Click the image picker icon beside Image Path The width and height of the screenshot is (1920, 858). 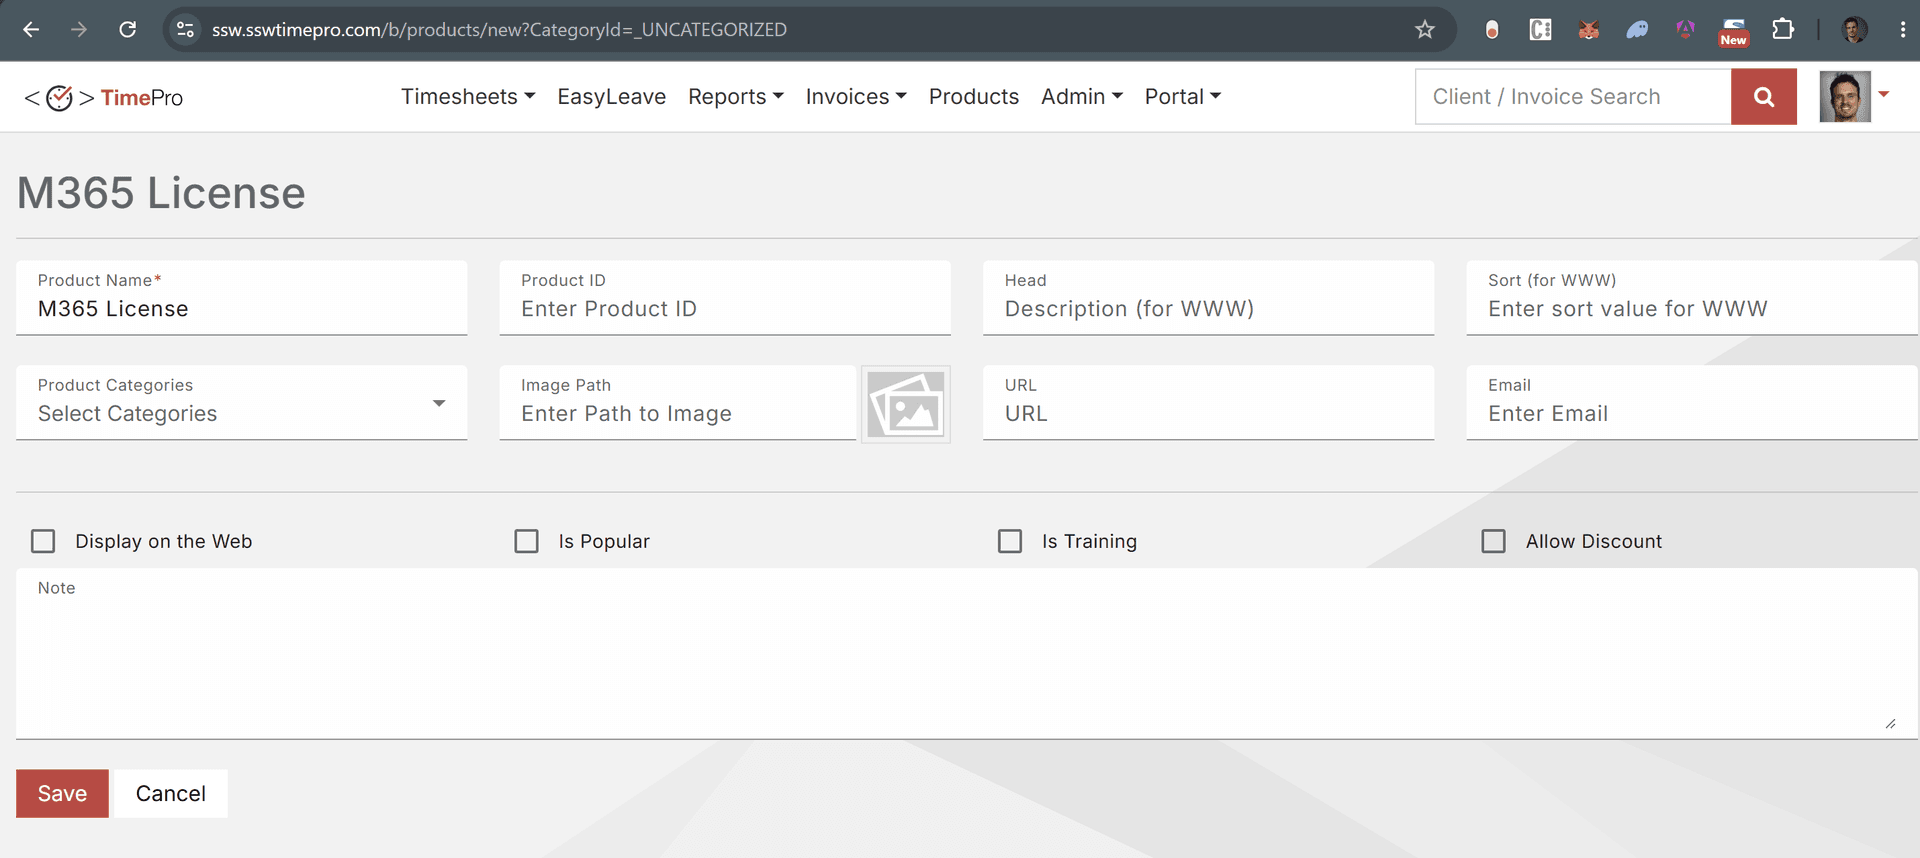[x=906, y=404]
